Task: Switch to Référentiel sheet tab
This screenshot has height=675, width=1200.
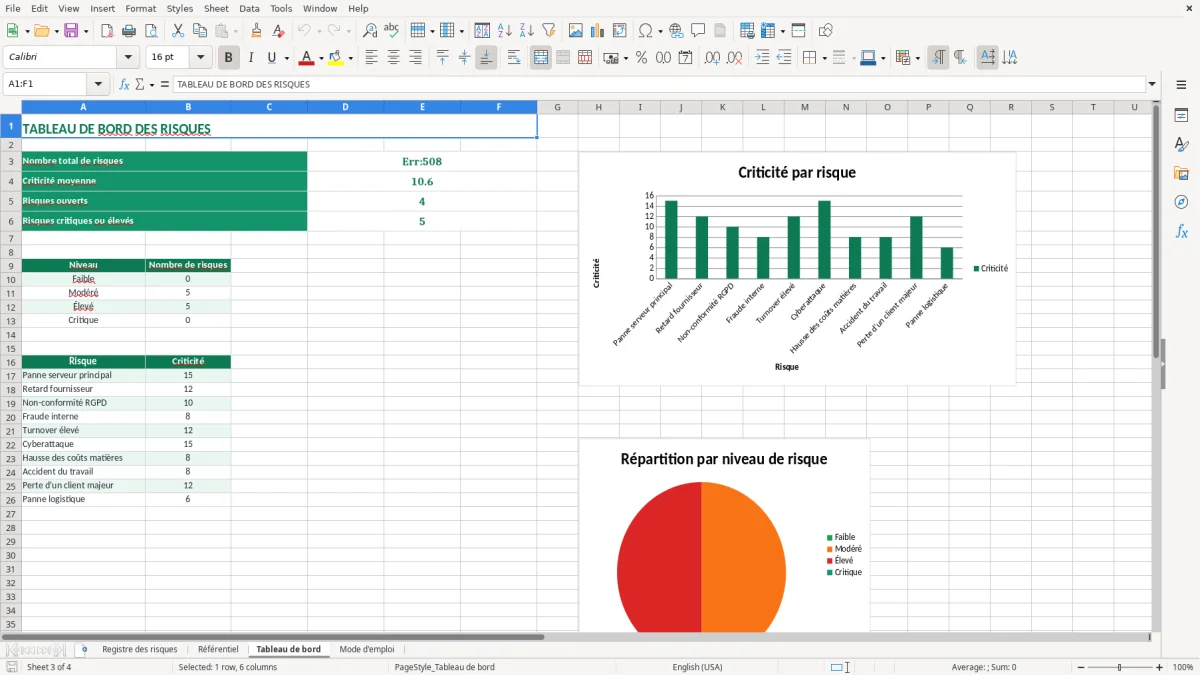Action: pos(218,649)
